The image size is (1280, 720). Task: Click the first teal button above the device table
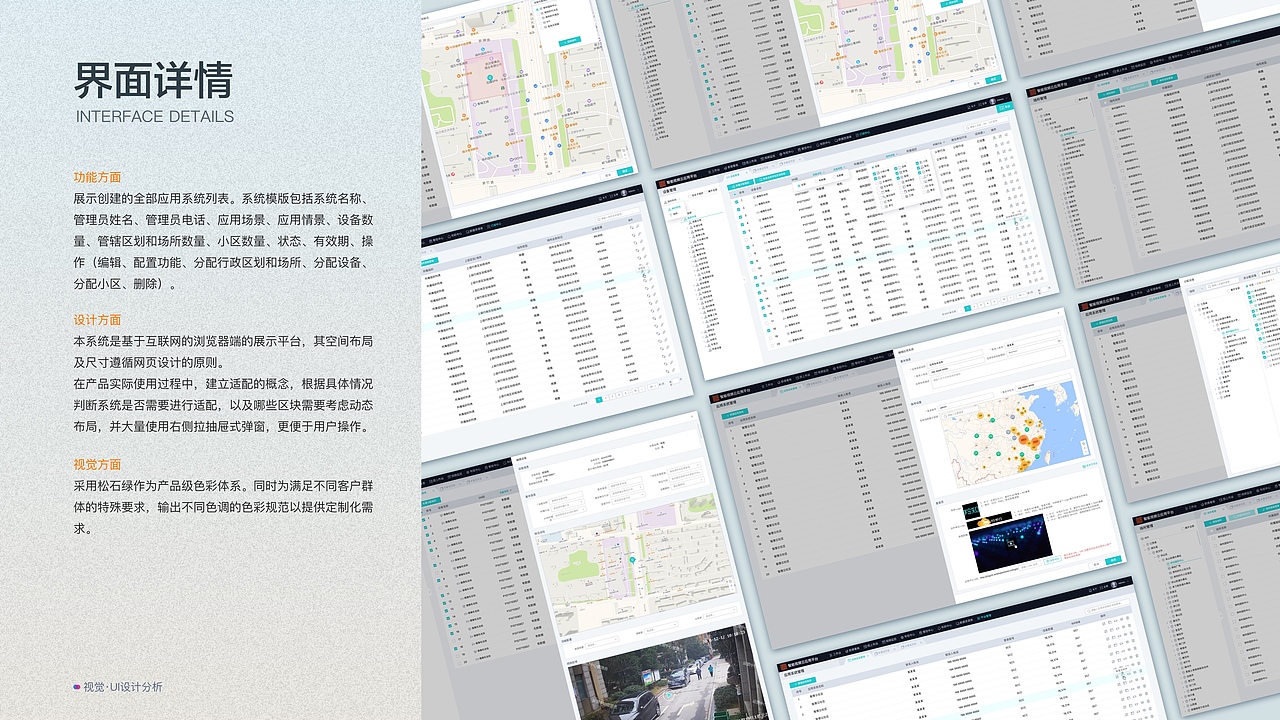(741, 185)
